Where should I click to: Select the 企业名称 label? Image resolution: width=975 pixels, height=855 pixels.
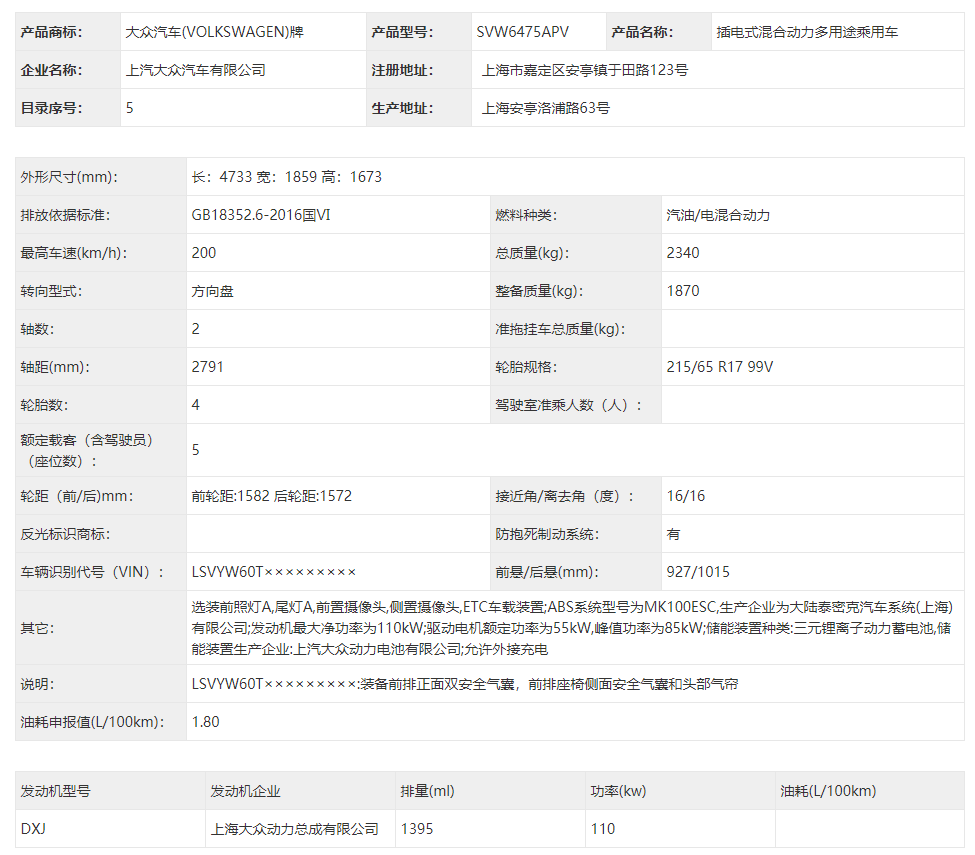(51, 70)
